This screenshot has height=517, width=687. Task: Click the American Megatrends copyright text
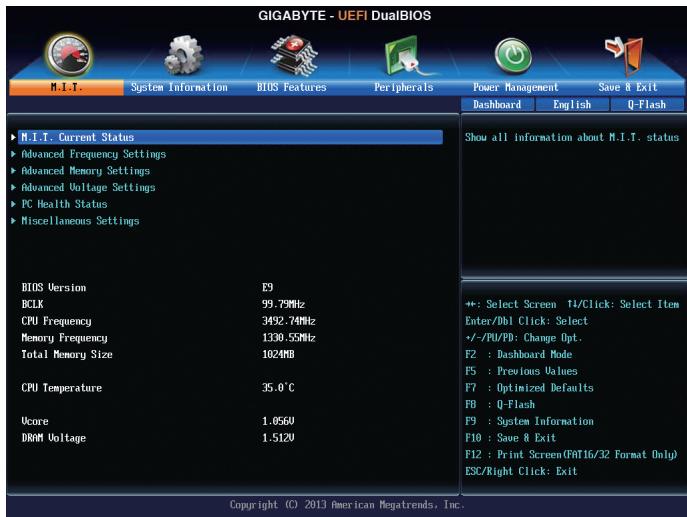(x=347, y=505)
